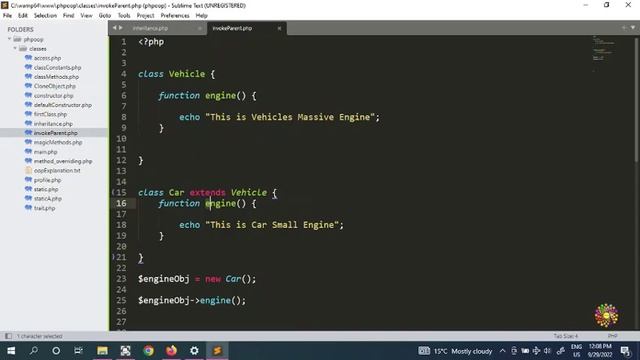640x360 pixels.
Task: Fold the Car class at line 15
Action: point(113,192)
